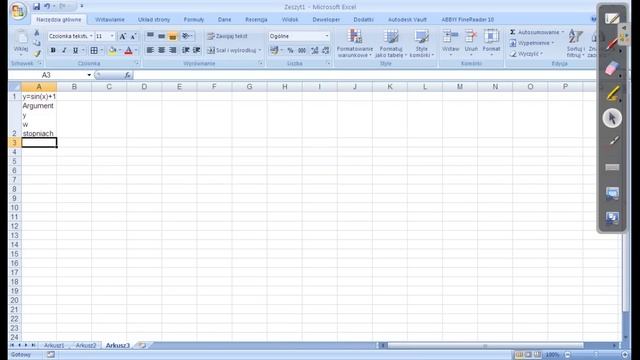Open the Recenzja ribbon tab
The height and width of the screenshot is (360, 640).
(256, 20)
